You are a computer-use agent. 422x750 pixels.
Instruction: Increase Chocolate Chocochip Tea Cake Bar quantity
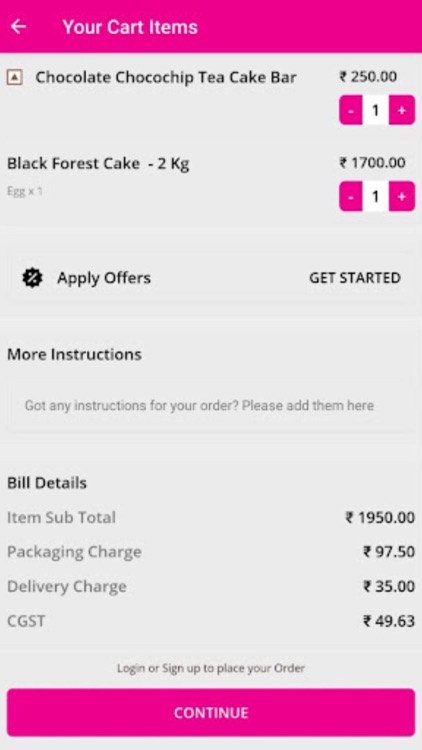(x=401, y=110)
